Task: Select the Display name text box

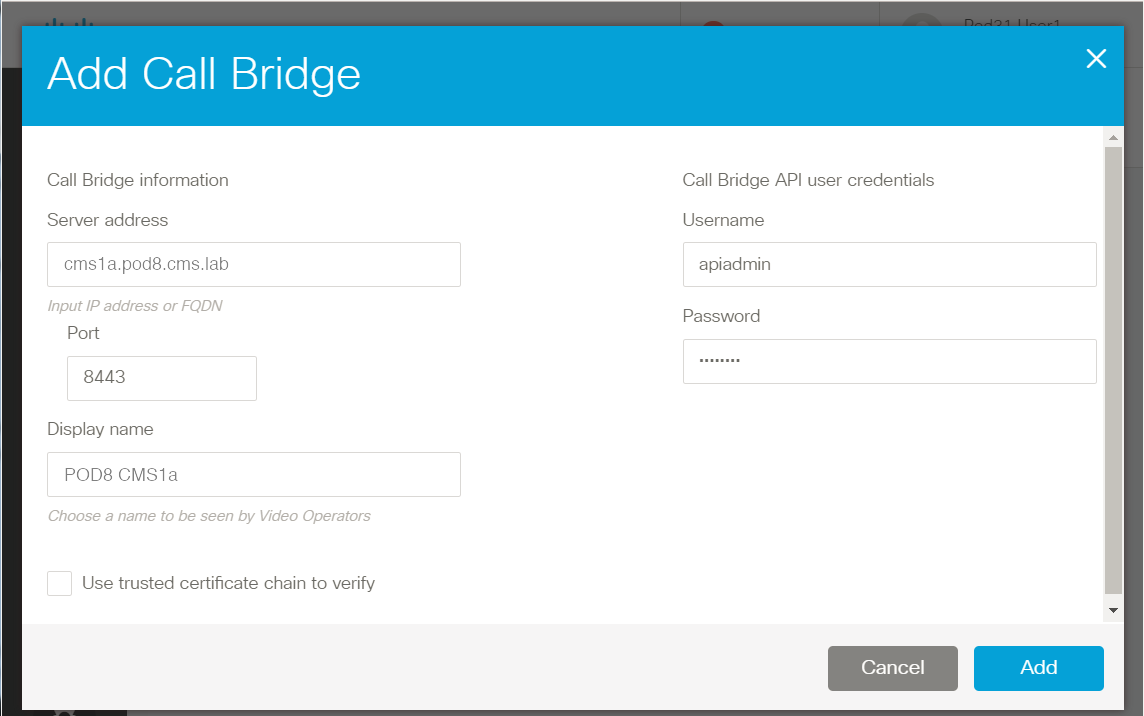Action: (254, 474)
